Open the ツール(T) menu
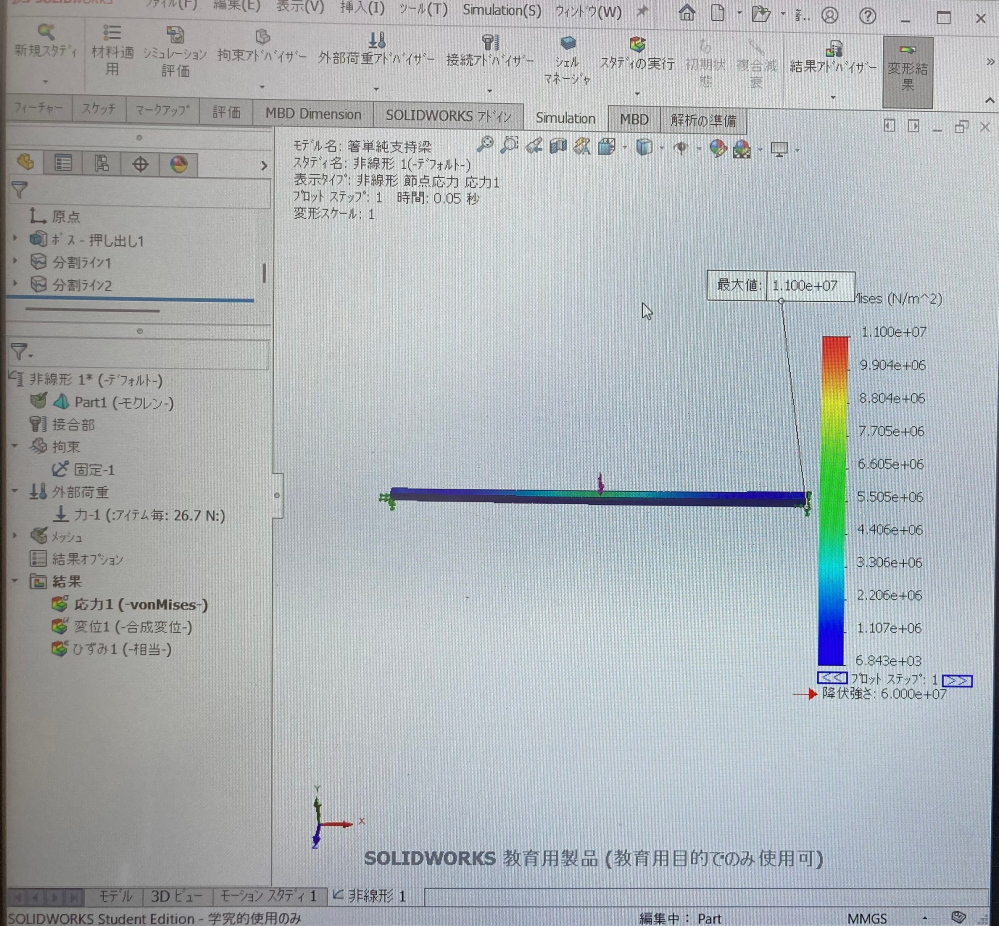Viewport: 999px width, 926px height. [x=423, y=9]
